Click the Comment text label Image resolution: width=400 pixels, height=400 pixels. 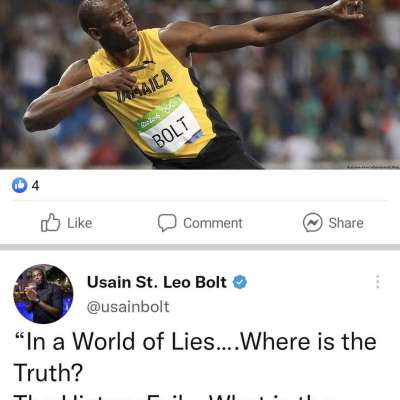[x=213, y=223]
